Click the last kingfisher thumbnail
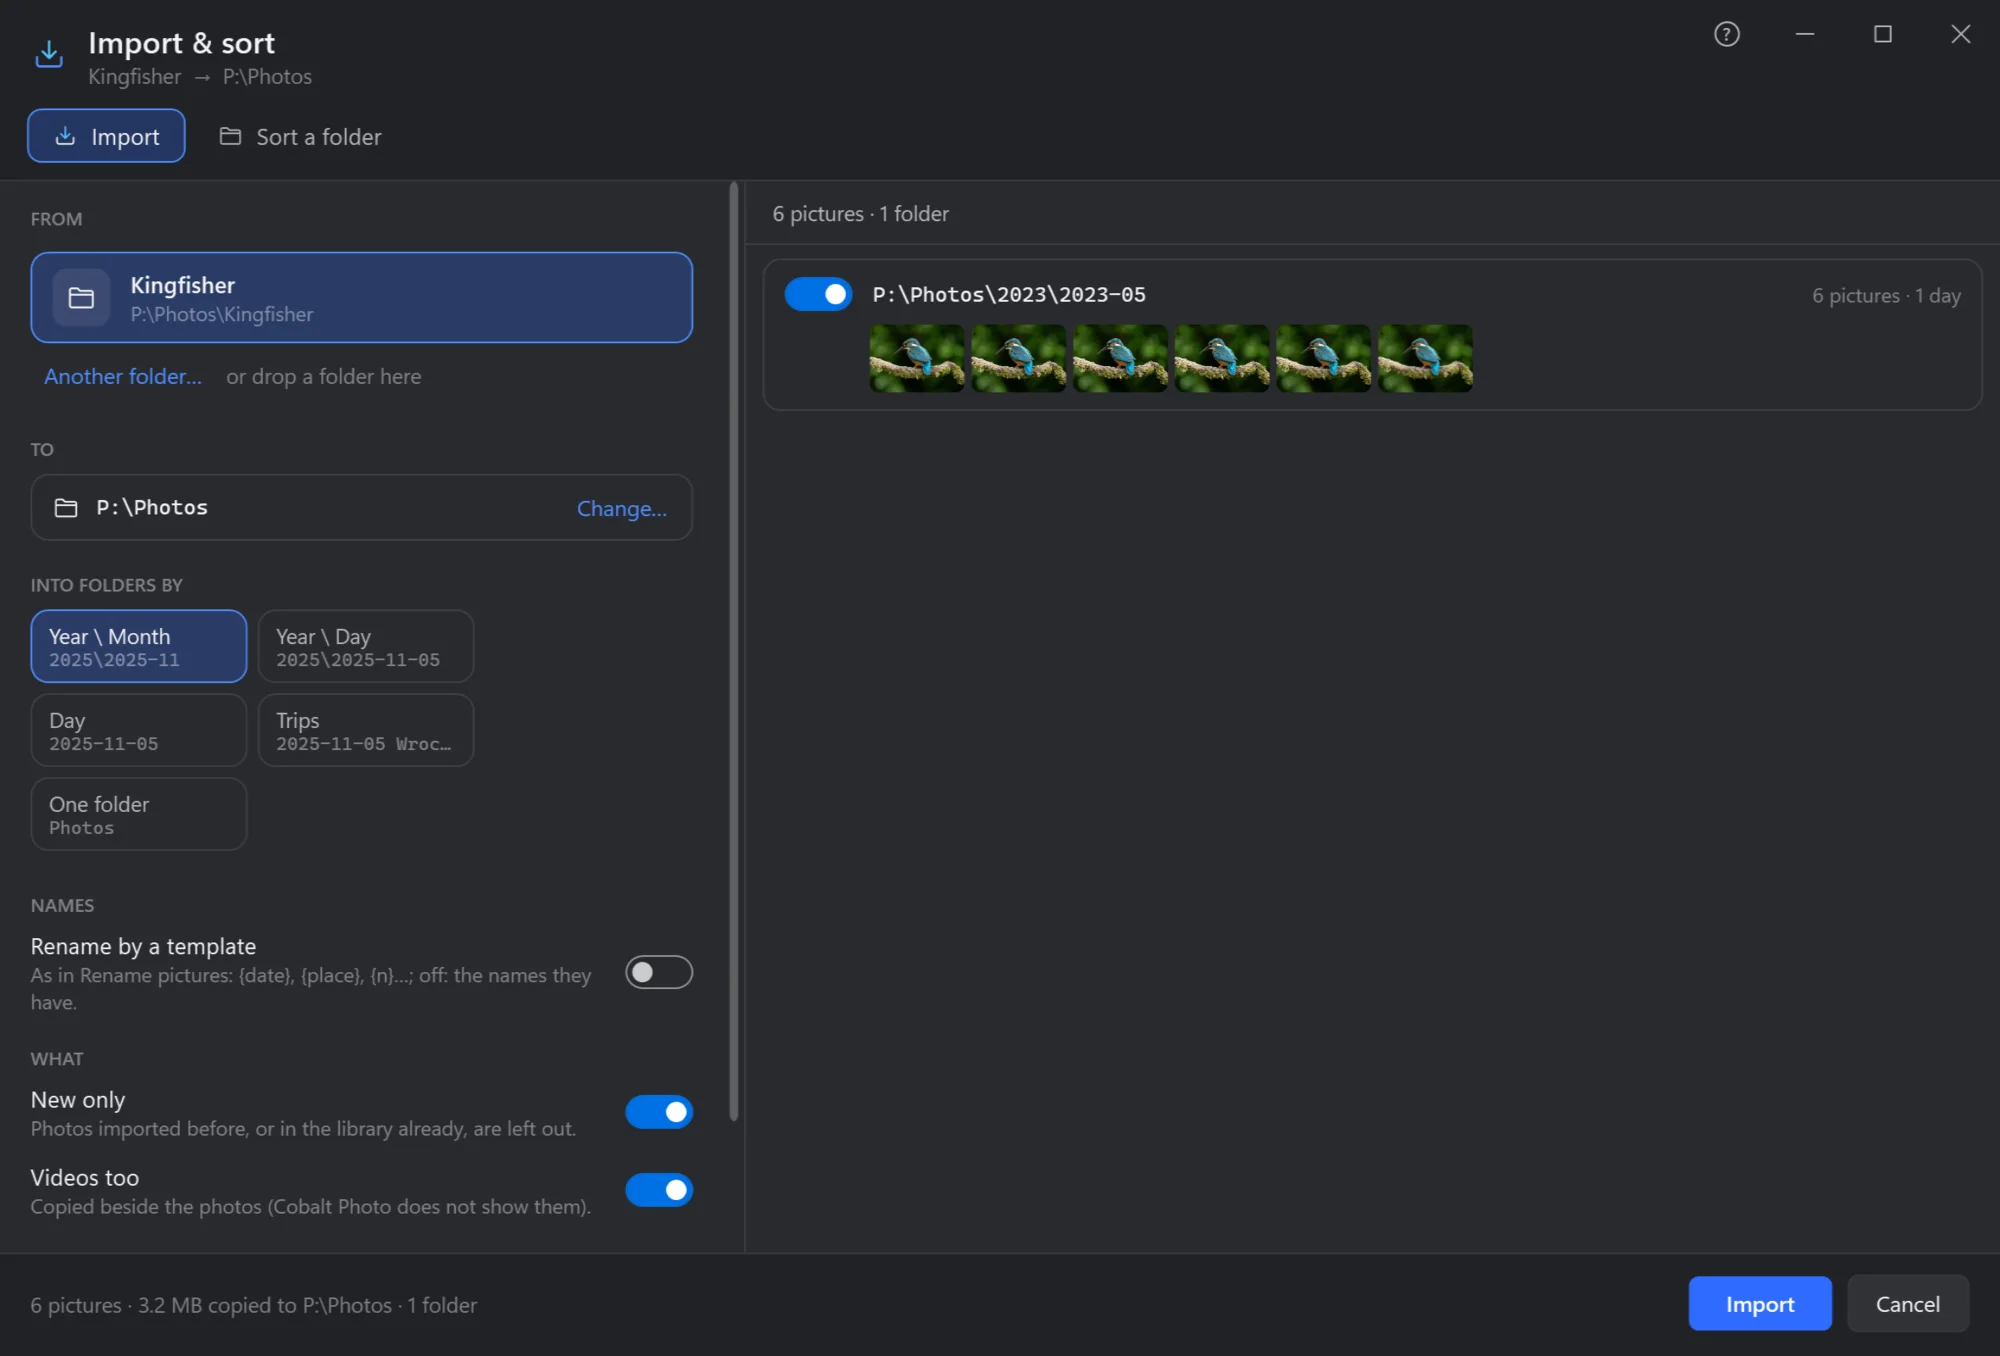Viewport: 2000px width, 1356px height. 1425,358
